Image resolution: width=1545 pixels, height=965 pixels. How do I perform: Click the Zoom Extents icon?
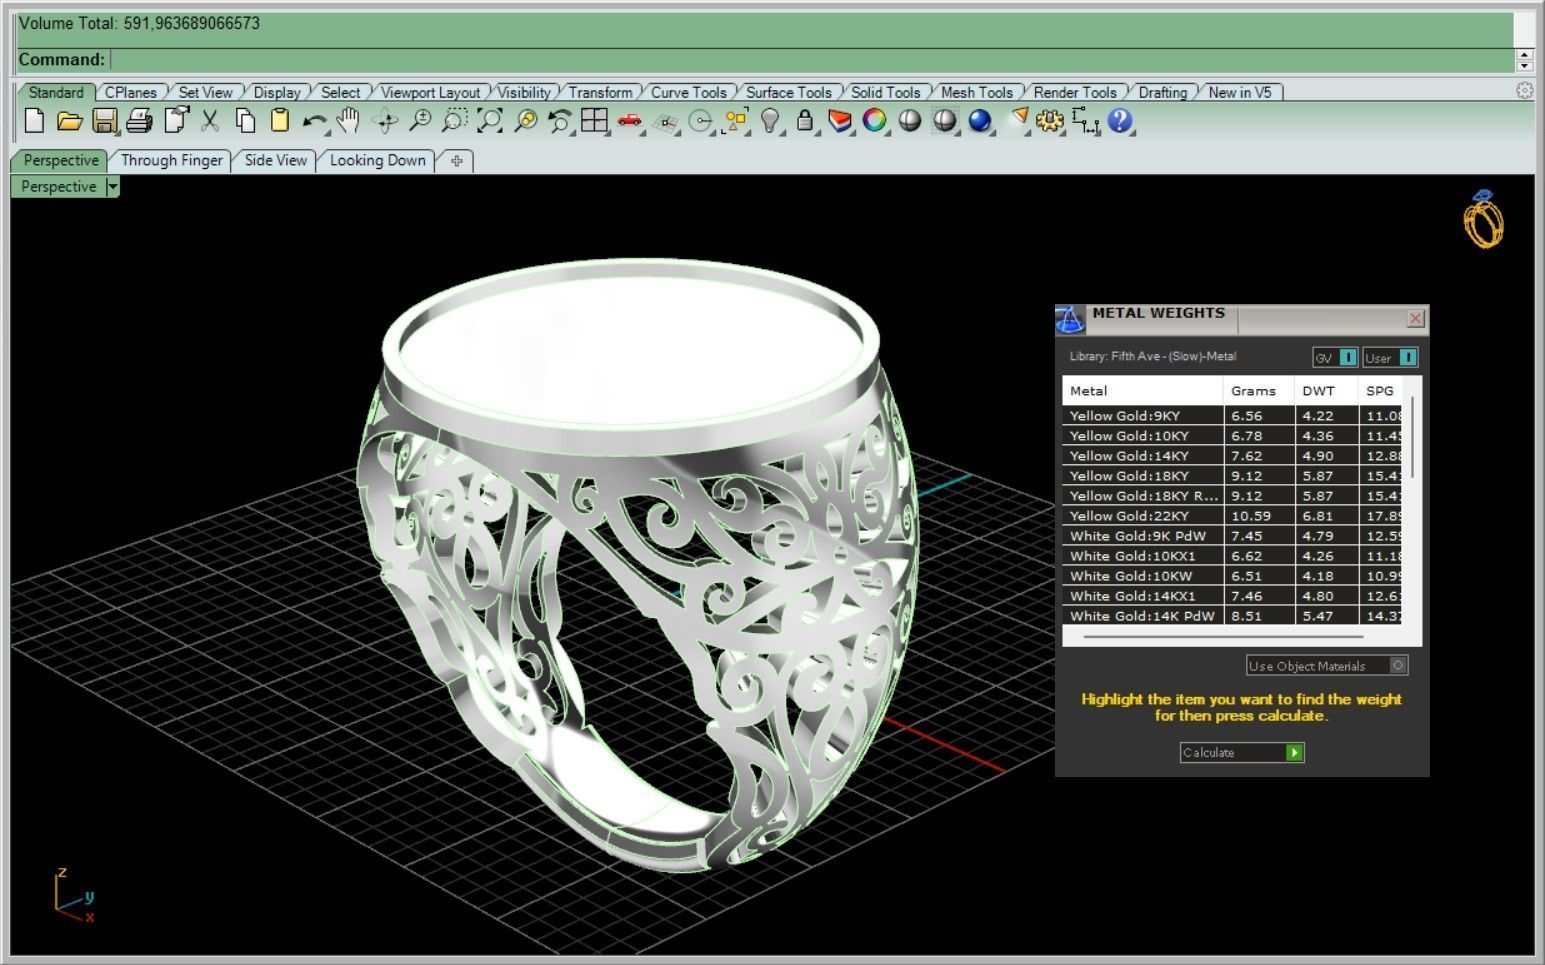tap(489, 121)
